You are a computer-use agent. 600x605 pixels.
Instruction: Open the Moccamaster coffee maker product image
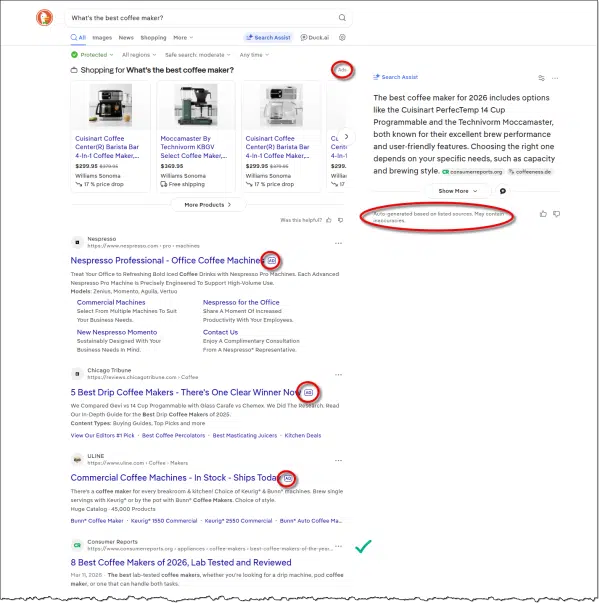pos(196,105)
